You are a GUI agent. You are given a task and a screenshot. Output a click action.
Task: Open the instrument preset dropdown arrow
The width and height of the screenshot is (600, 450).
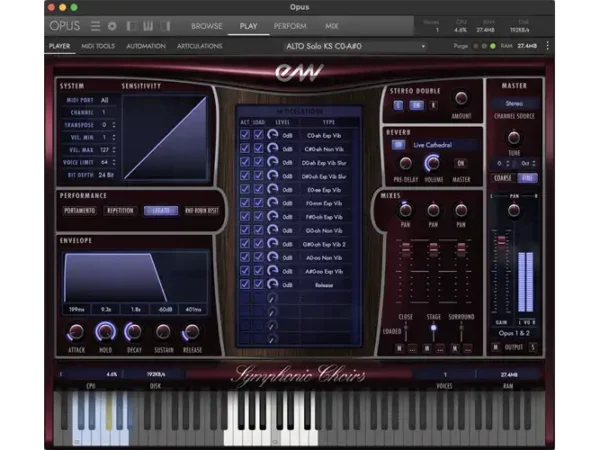coord(423,46)
